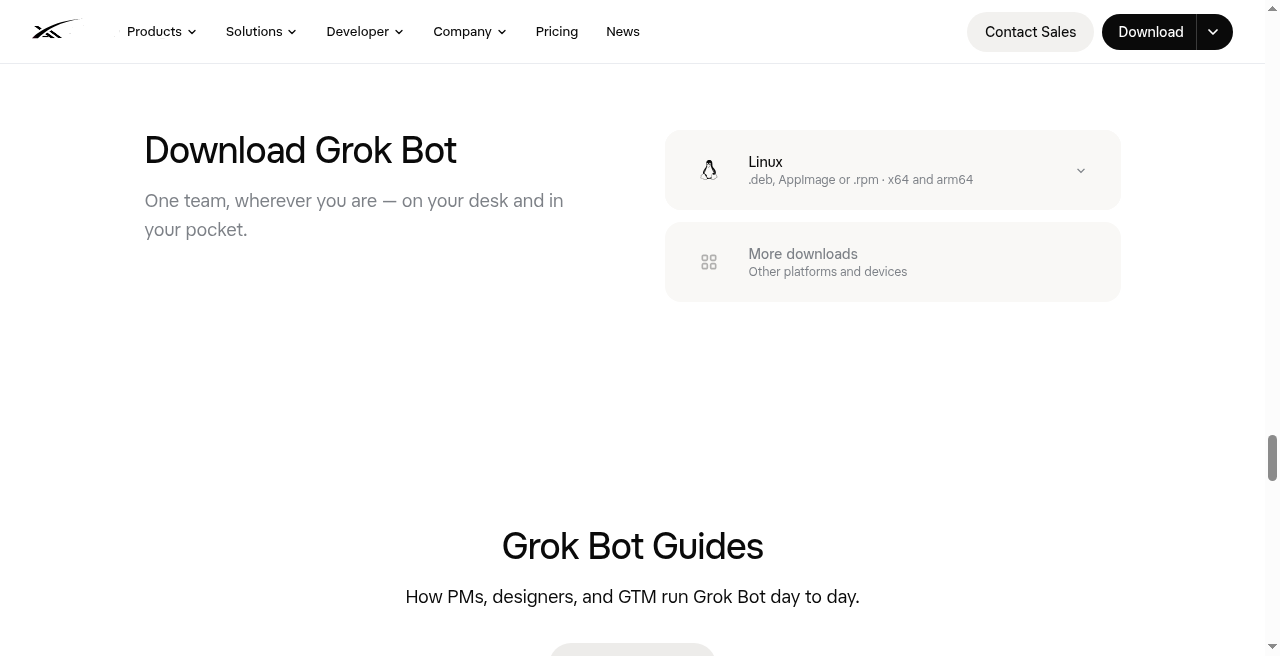The height and width of the screenshot is (656, 1280).
Task: Open the Products dropdown menu
Action: [x=161, y=32]
